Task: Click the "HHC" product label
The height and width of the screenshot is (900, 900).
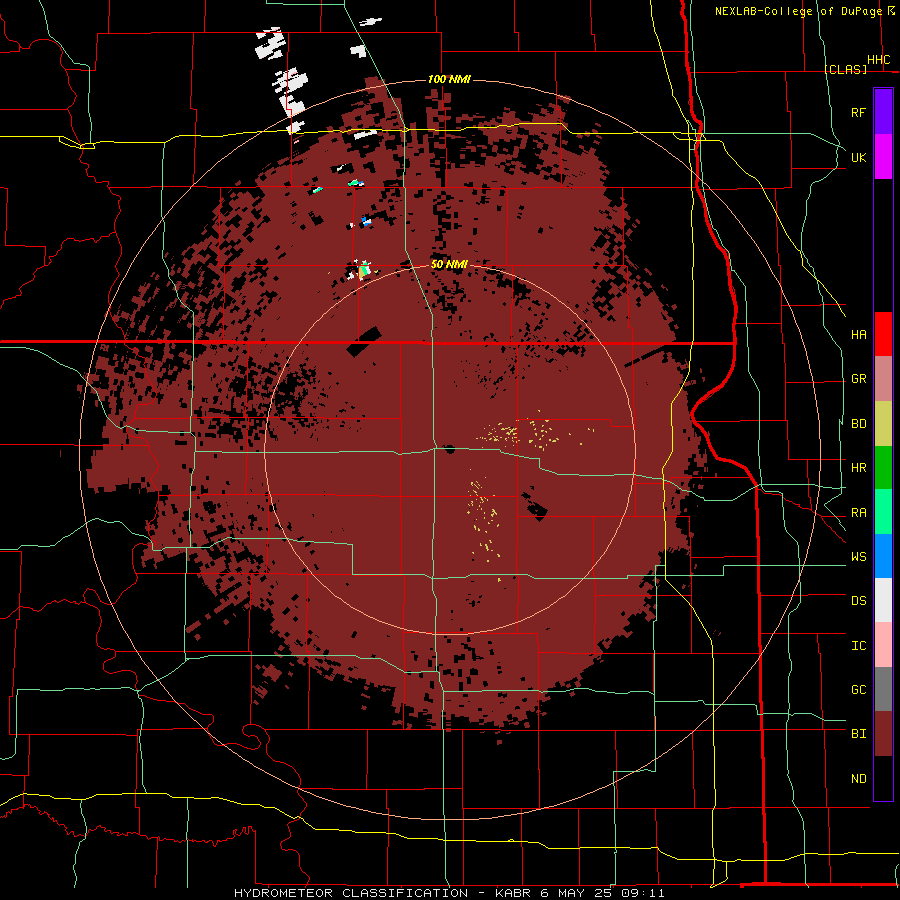Action: (878, 60)
